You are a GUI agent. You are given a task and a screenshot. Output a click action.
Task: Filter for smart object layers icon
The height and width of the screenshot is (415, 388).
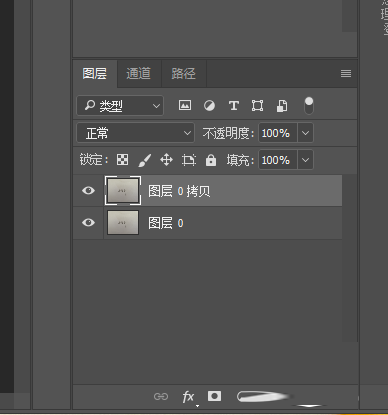tap(282, 106)
